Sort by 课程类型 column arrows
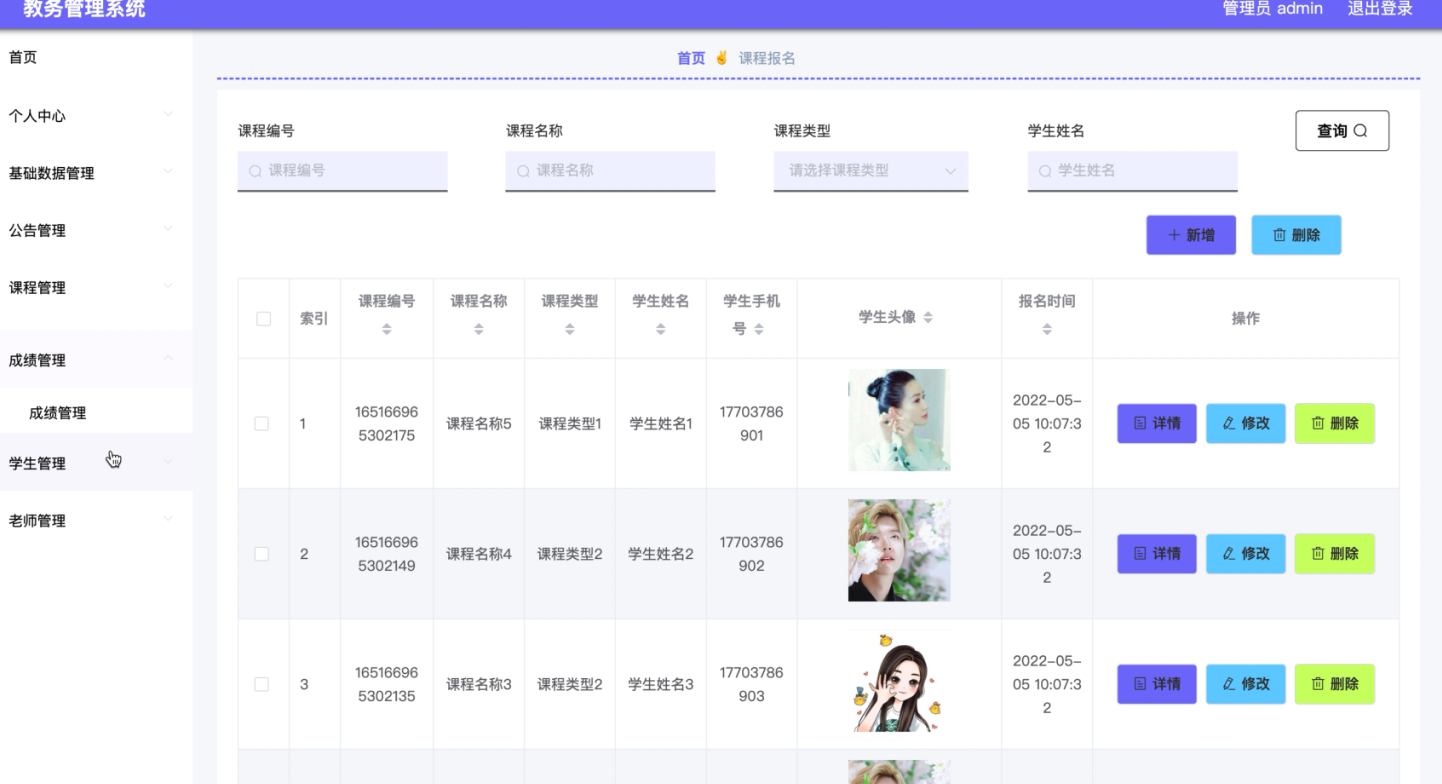1442x784 pixels. (570, 329)
